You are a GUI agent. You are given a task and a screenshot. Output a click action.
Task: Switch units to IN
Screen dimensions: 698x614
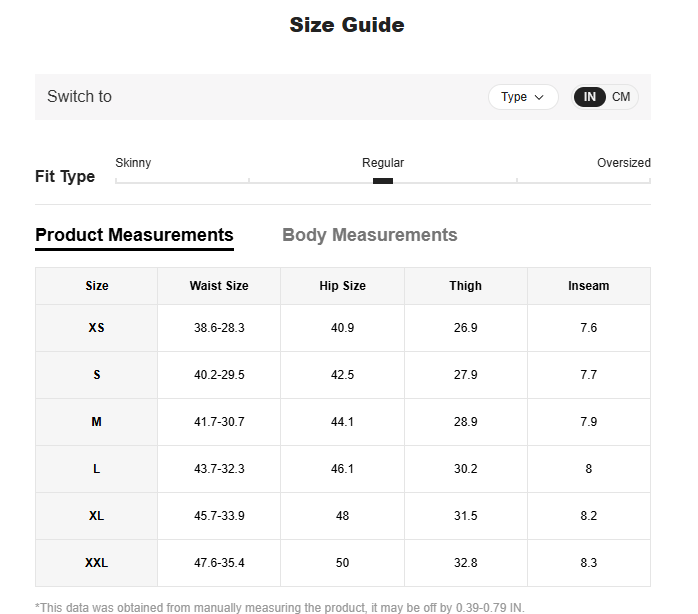[x=590, y=97]
